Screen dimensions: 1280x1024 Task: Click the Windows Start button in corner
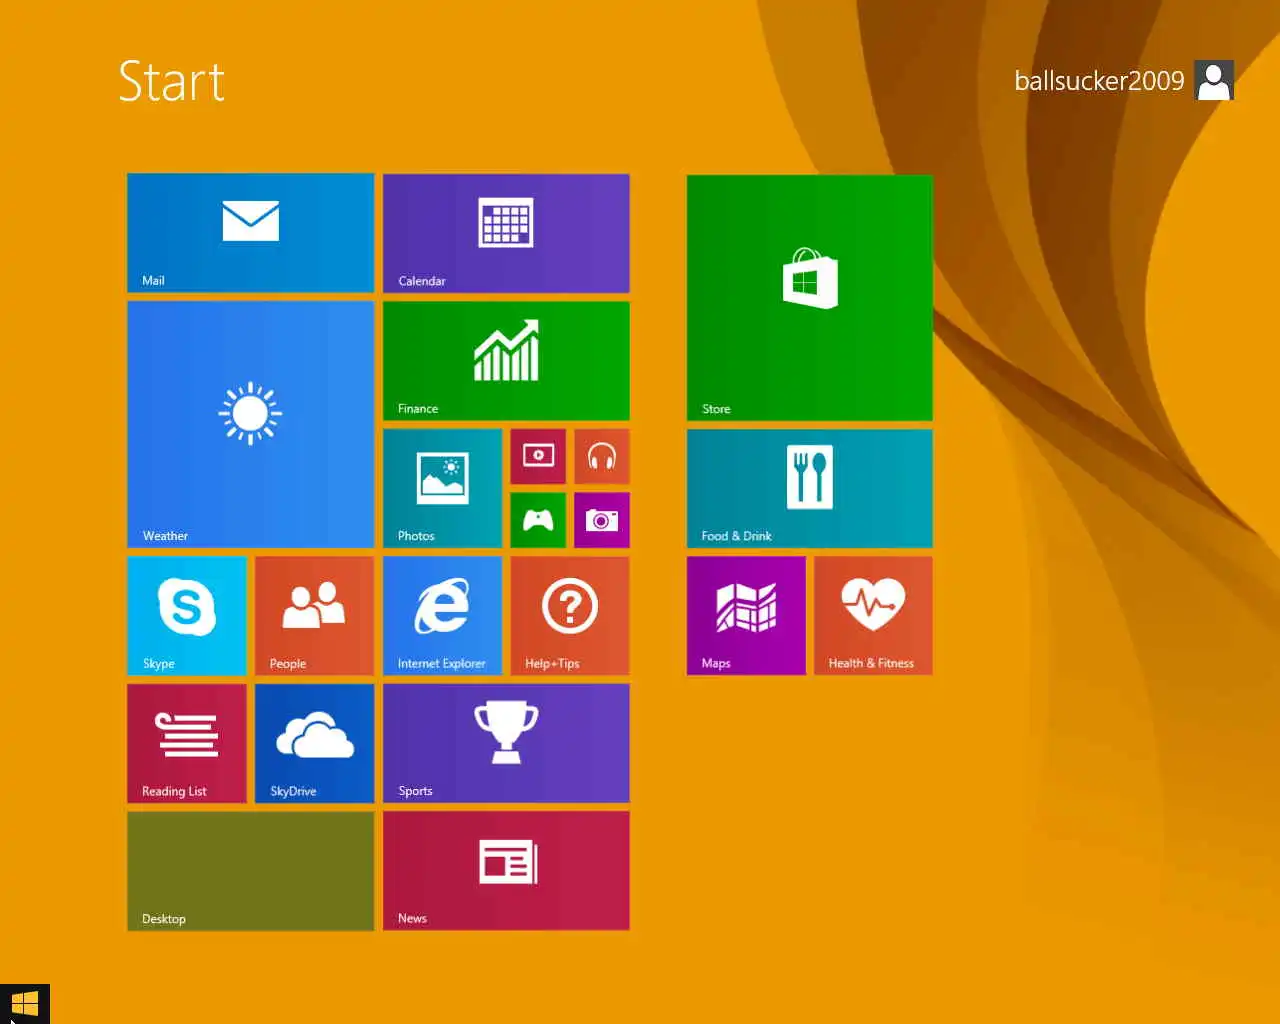coord(25,1004)
